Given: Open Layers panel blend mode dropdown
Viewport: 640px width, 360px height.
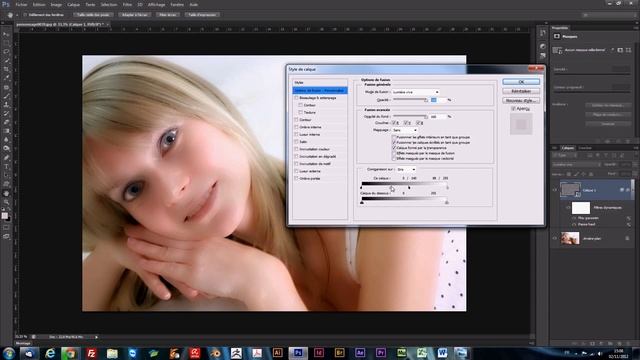Looking at the screenshot, I should coord(576,164).
